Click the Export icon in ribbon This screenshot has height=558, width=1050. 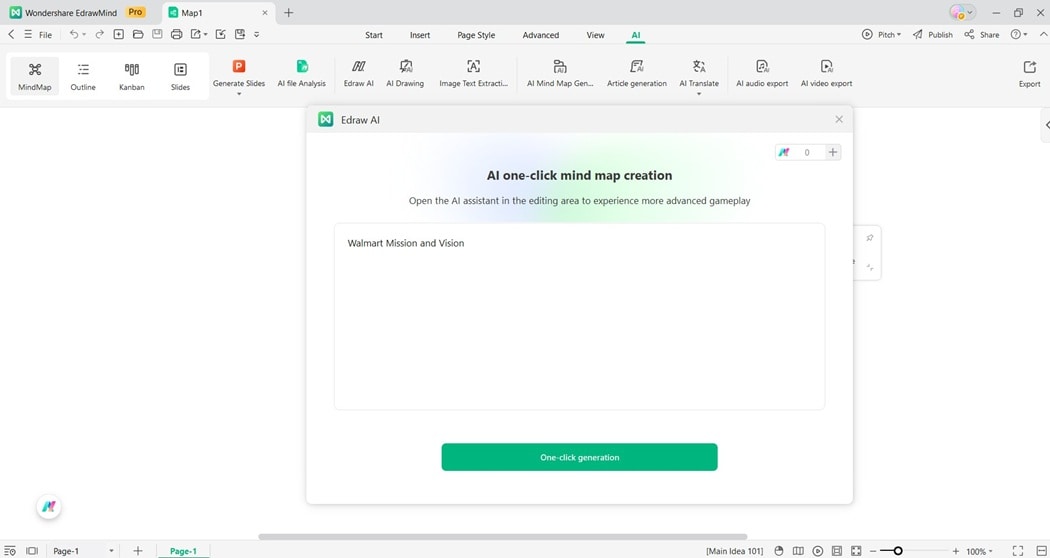(1029, 74)
